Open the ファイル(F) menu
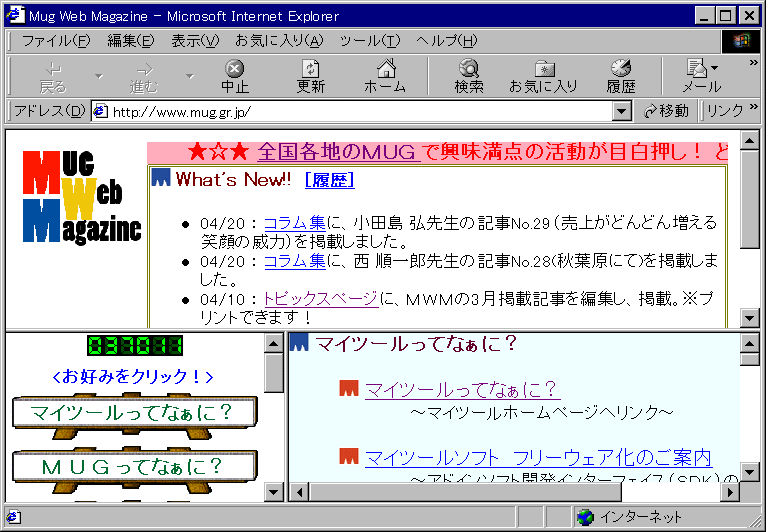Screen dimensions: 766x532 tap(56, 41)
